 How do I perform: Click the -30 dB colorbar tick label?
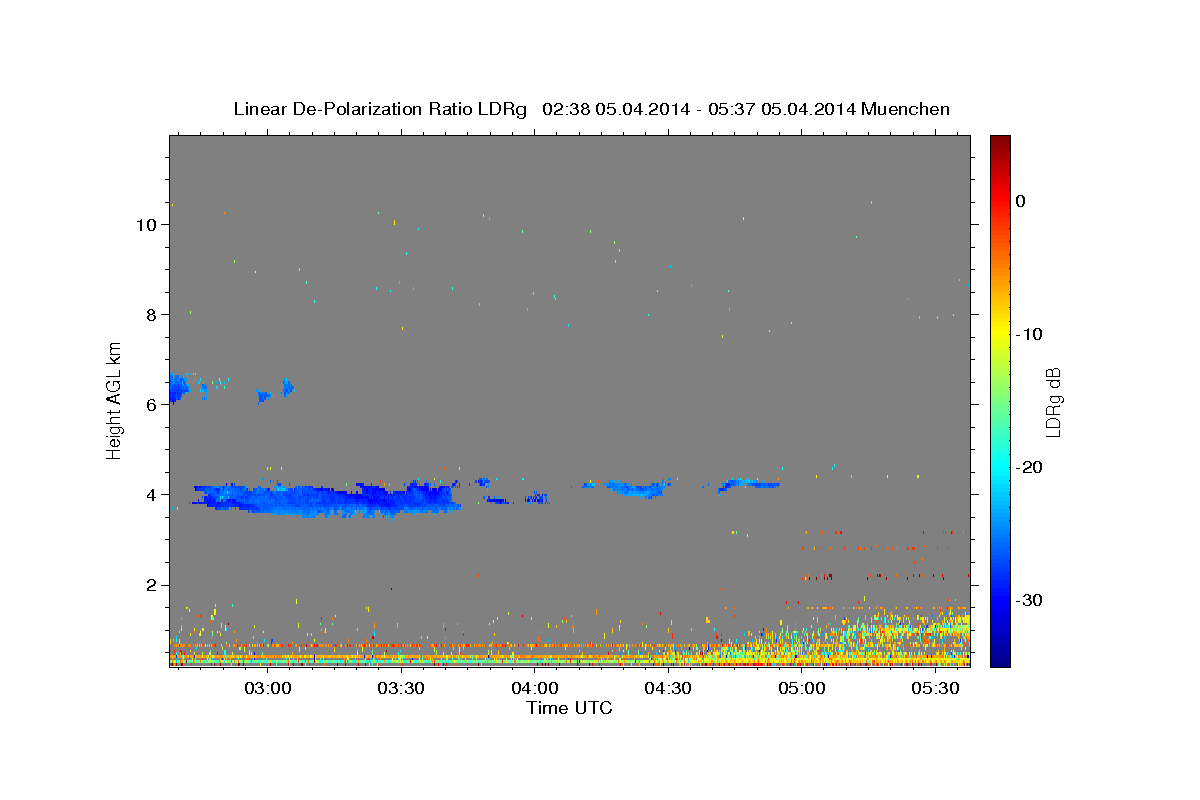click(x=1029, y=600)
